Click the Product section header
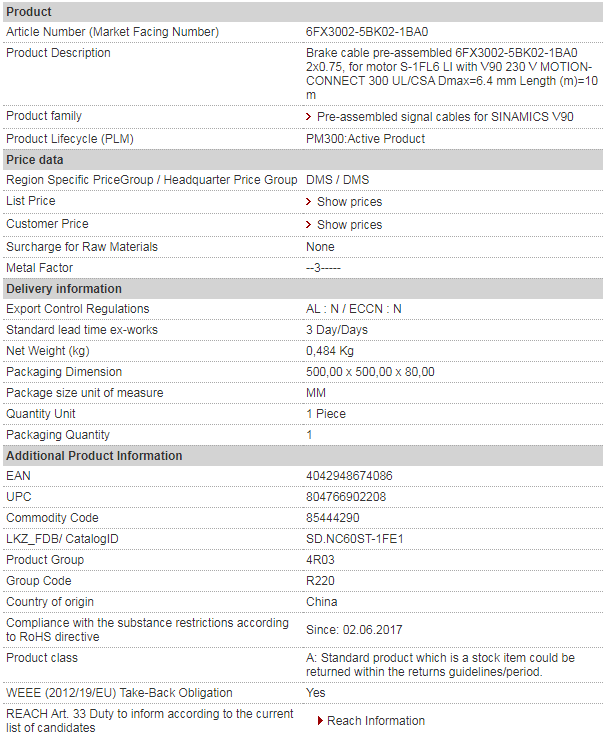The height and width of the screenshot is (738, 606). click(303, 12)
